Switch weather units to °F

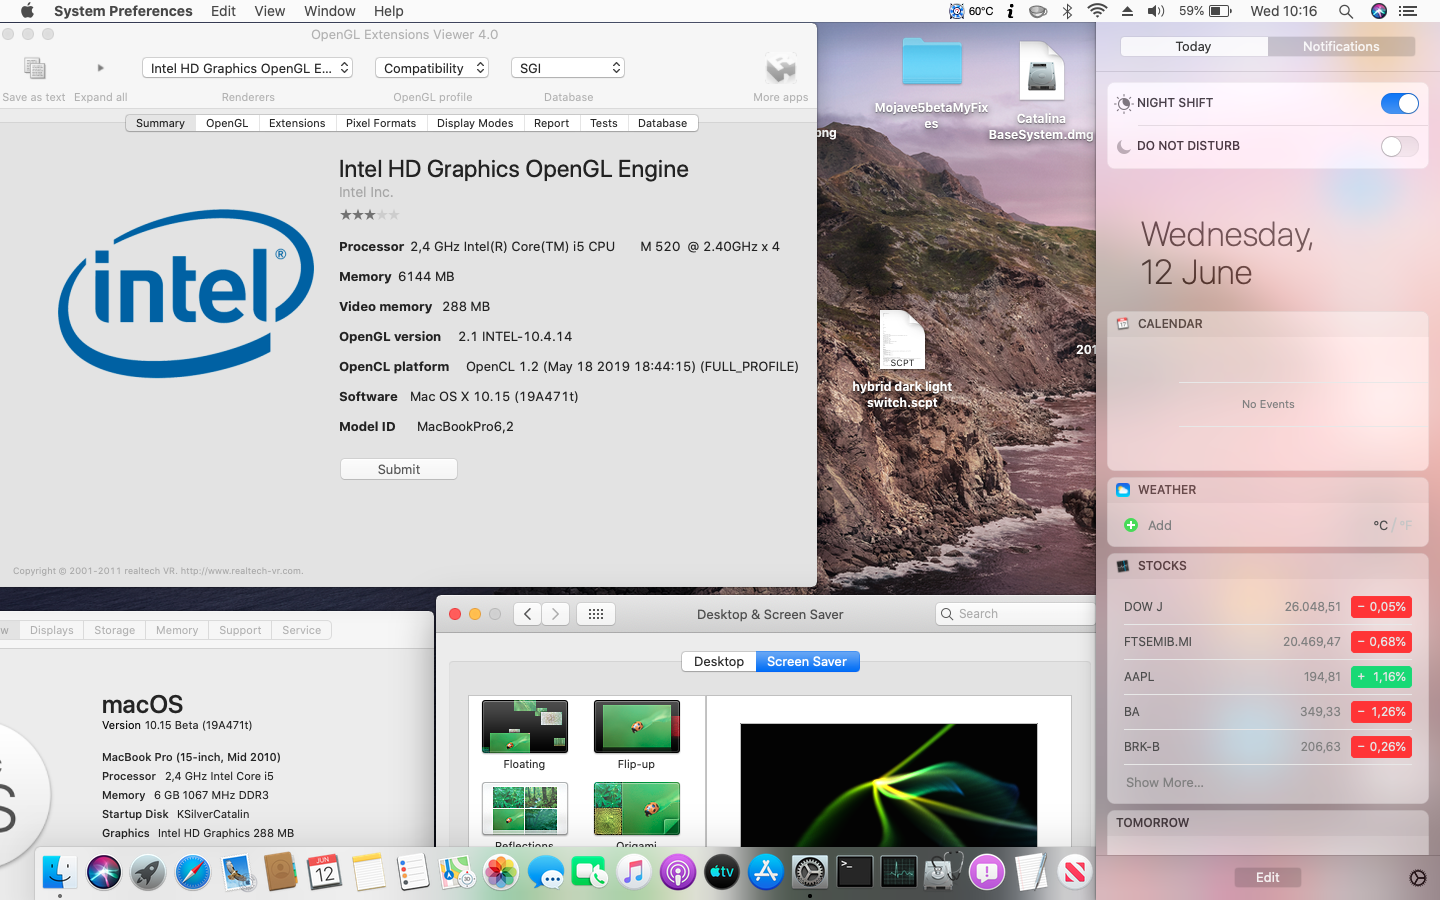point(1406,525)
